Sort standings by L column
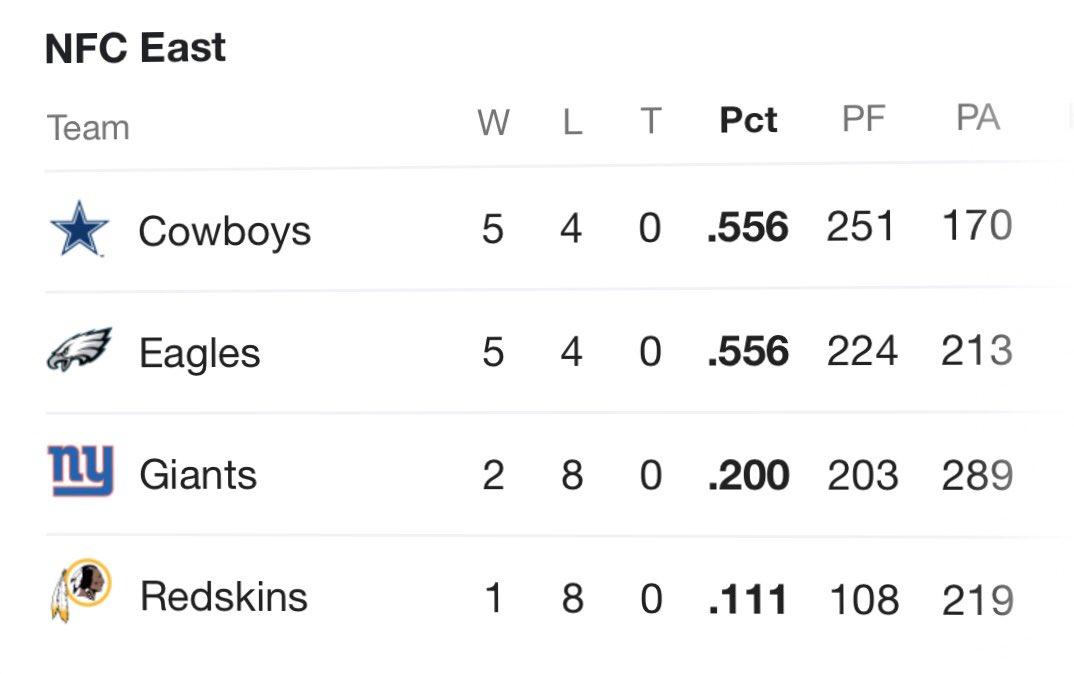The image size is (1074, 674). (572, 122)
